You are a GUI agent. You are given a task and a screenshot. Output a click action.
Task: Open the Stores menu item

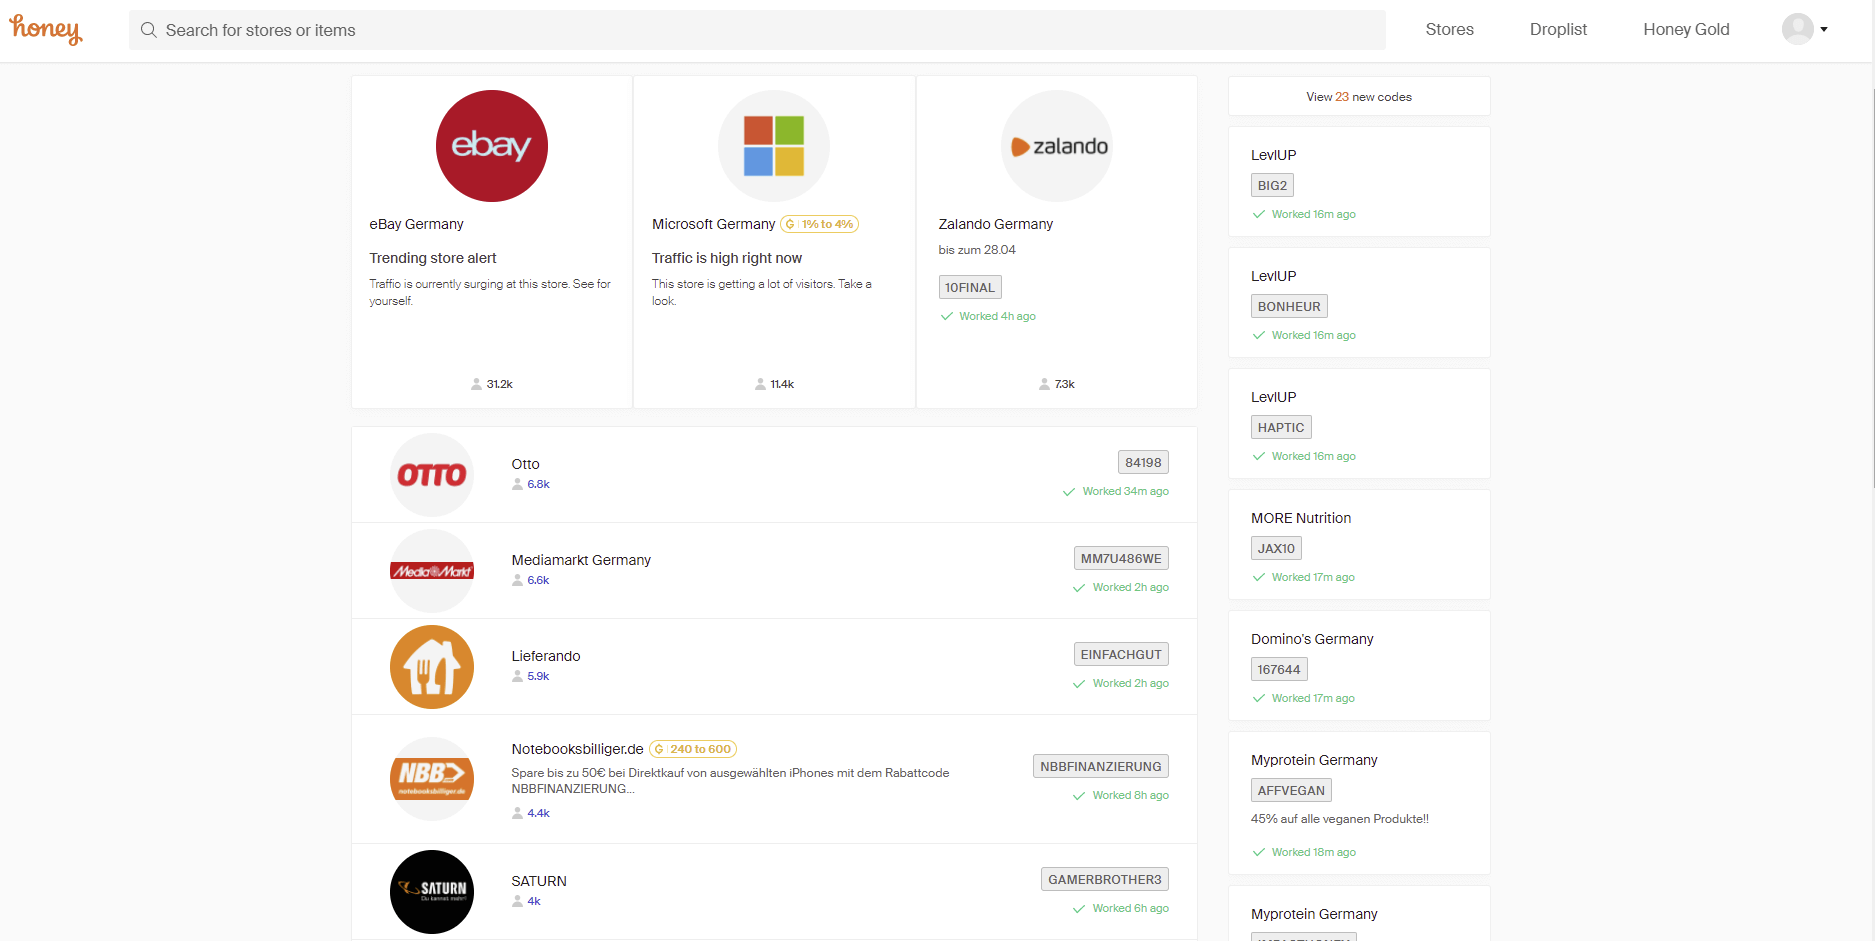click(x=1450, y=30)
